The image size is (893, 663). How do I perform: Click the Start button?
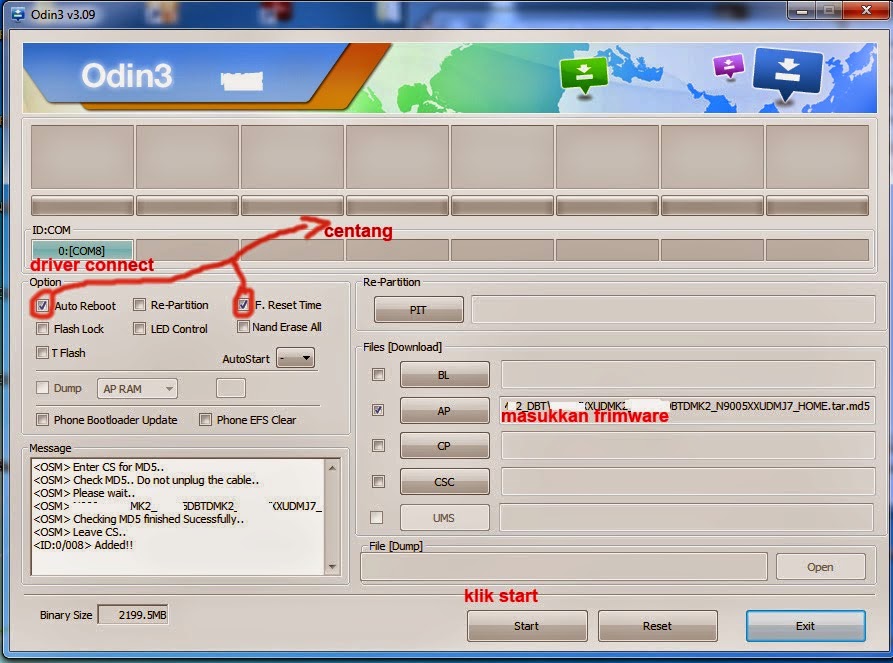(527, 625)
